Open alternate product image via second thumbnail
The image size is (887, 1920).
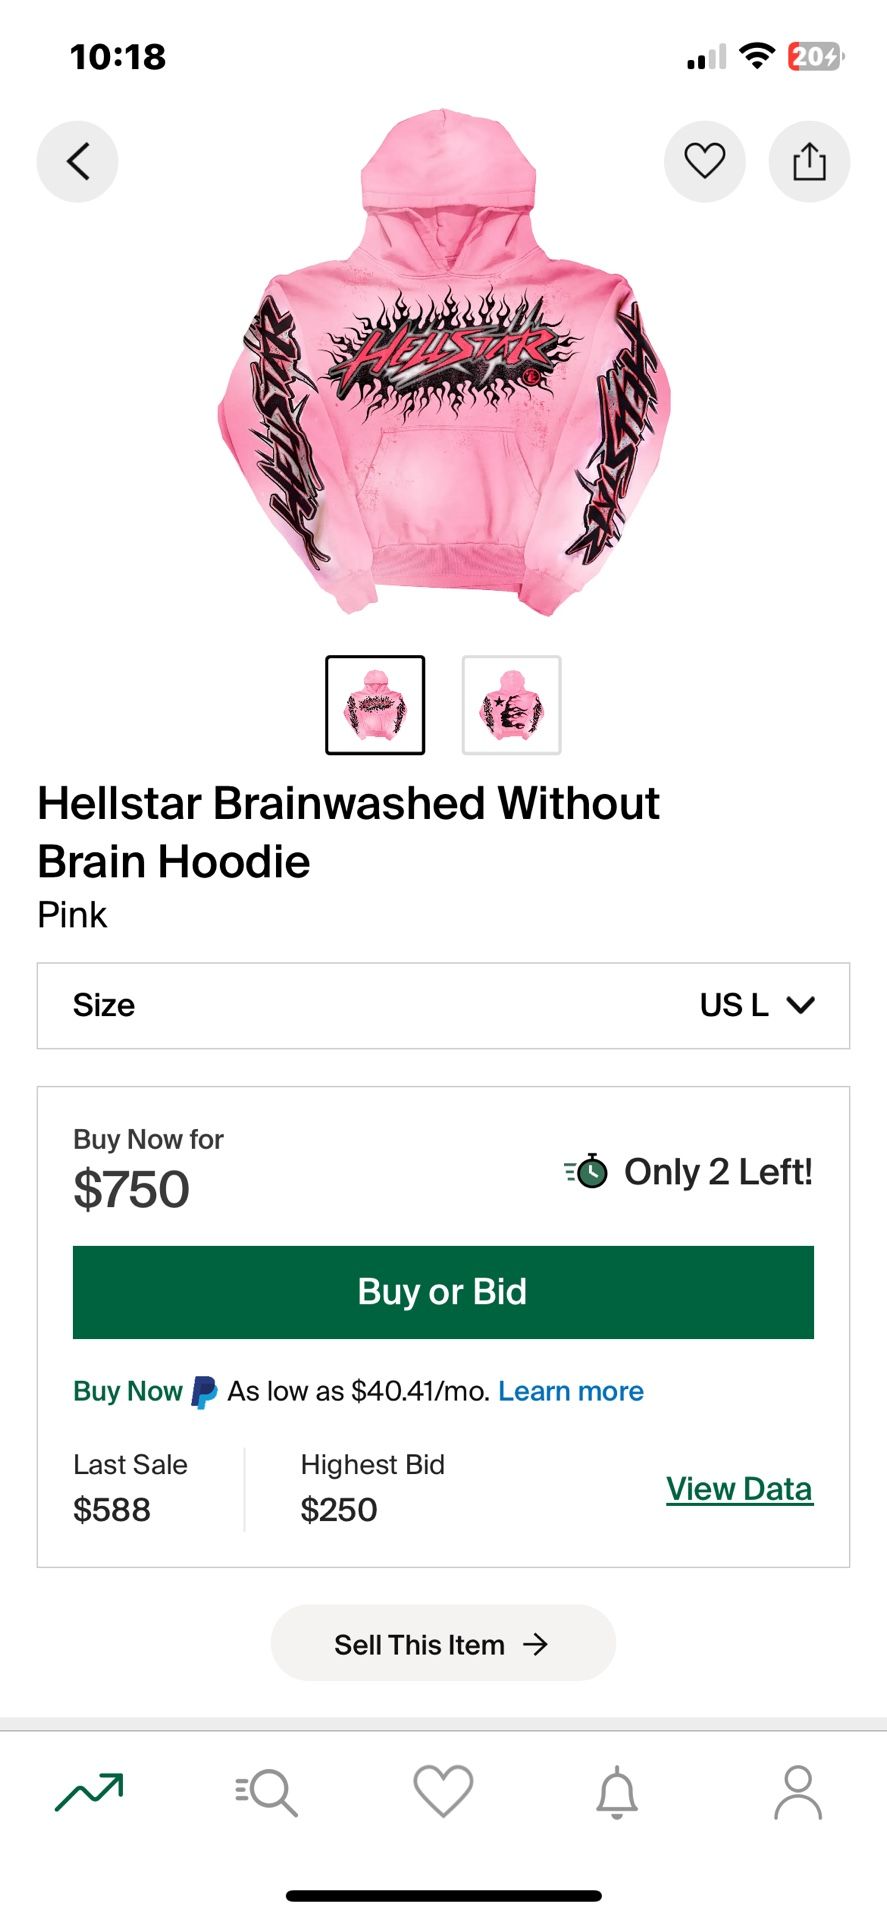(510, 705)
